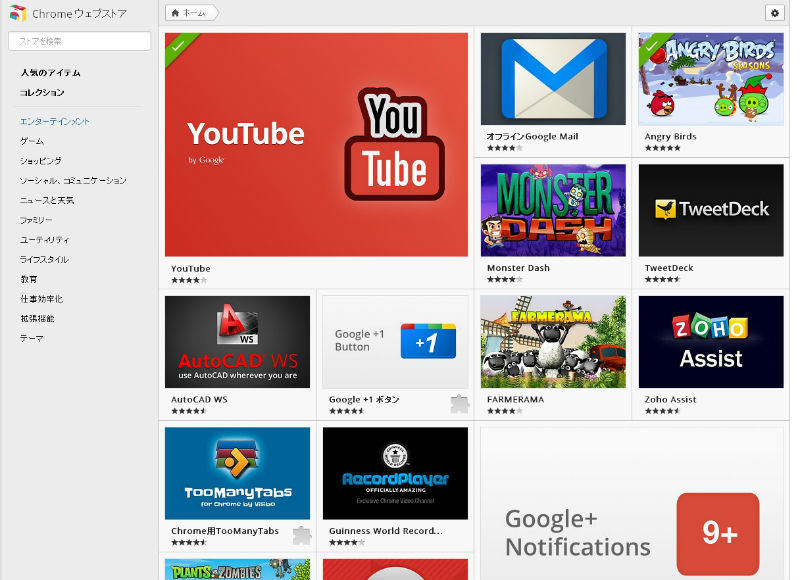
Task: Click the star rating under Zoho Assist
Action: (662, 411)
